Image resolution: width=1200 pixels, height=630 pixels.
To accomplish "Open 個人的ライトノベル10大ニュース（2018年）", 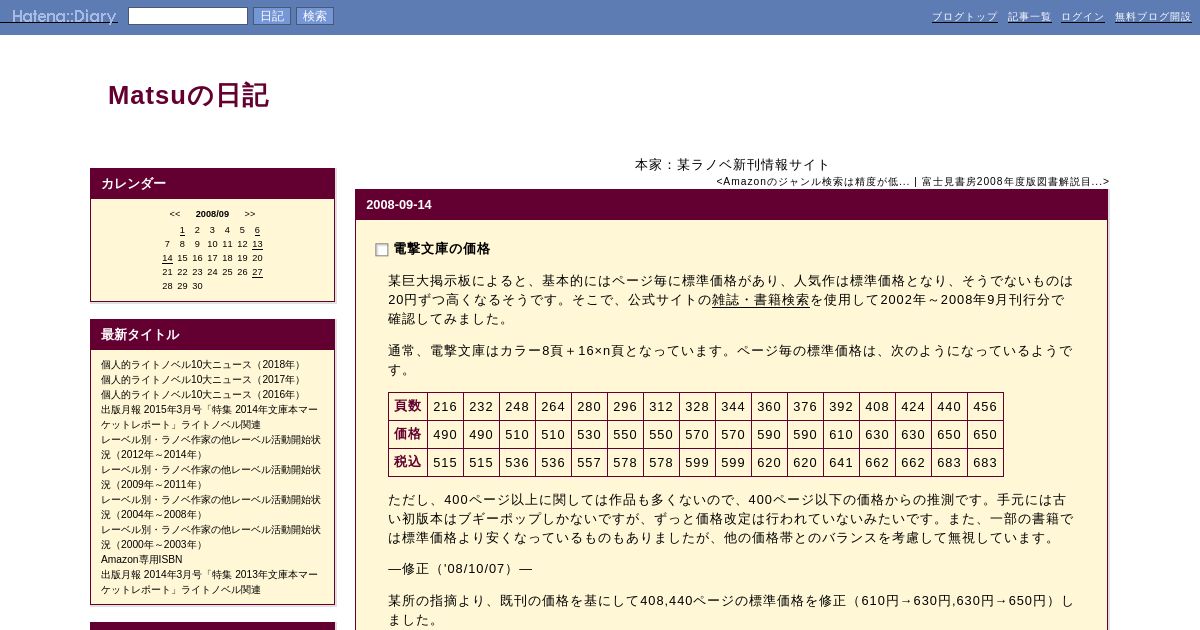I will [202, 365].
